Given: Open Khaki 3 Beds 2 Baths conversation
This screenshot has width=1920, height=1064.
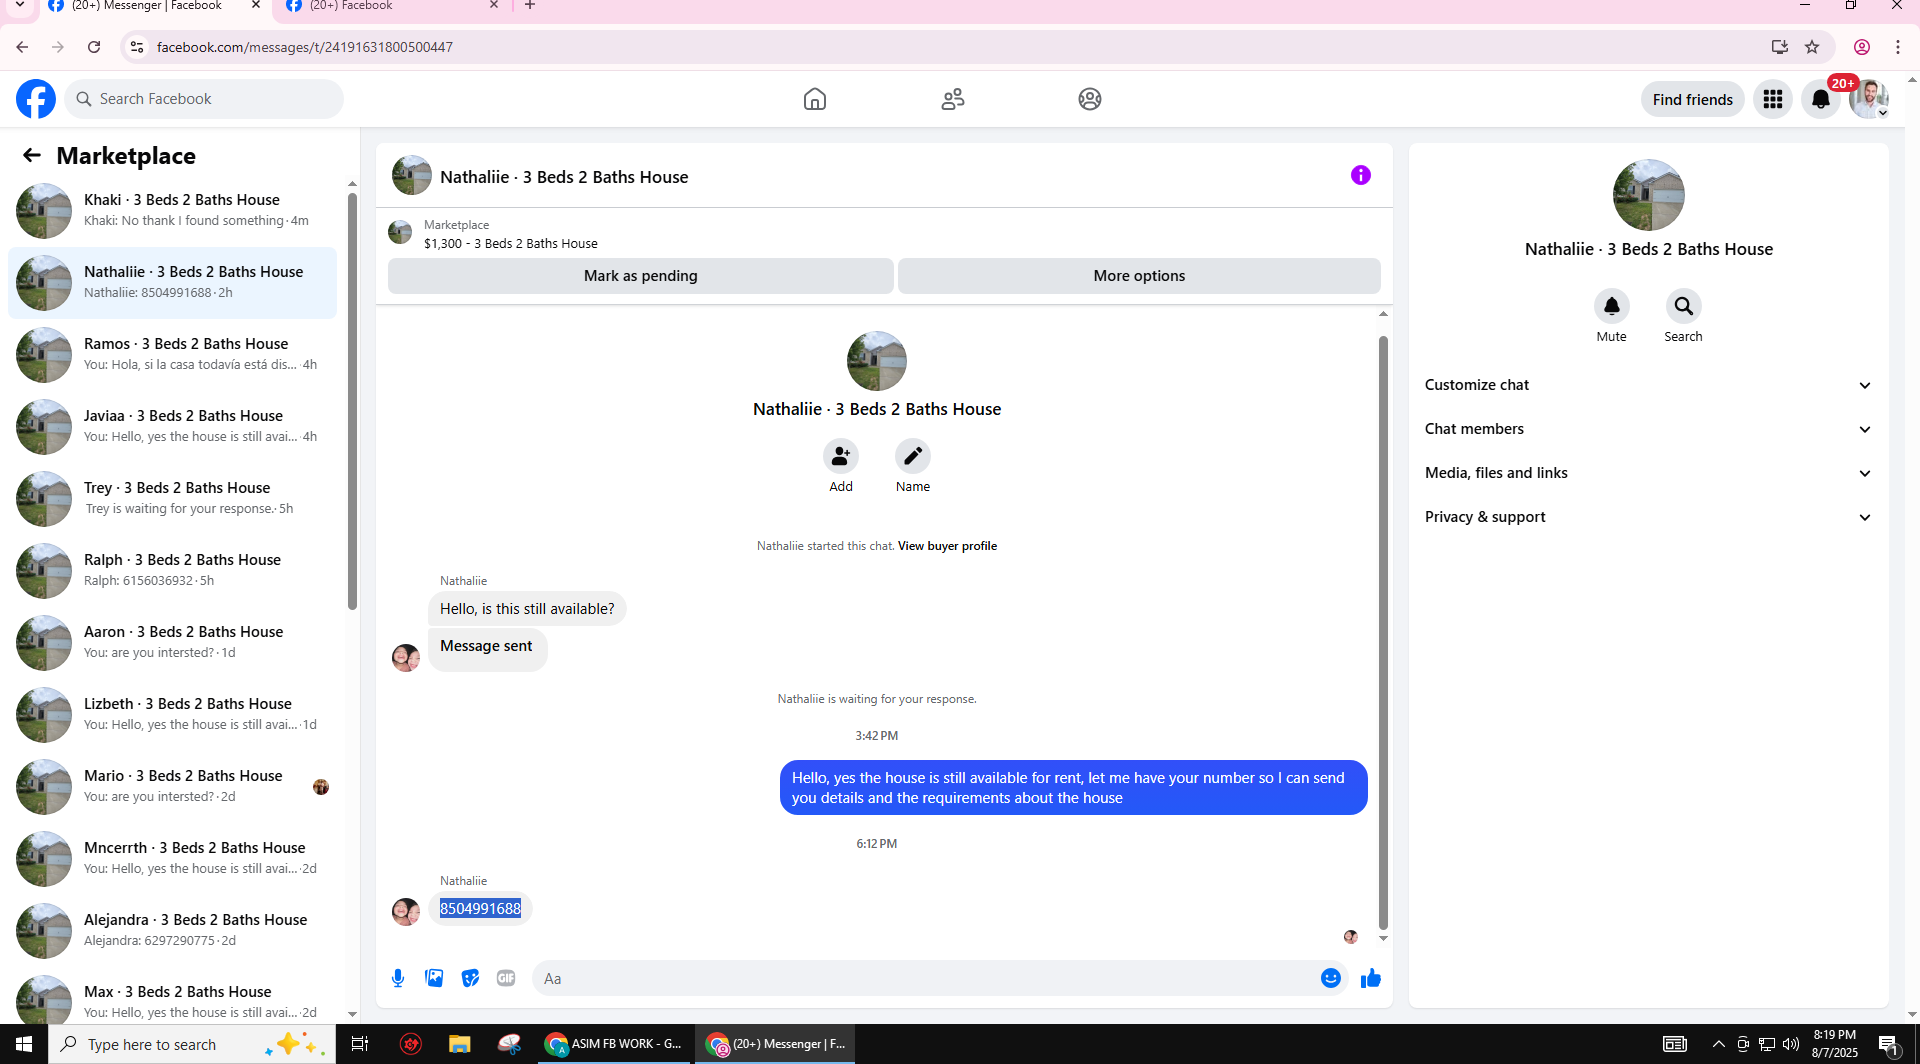Looking at the screenshot, I should [172, 210].
